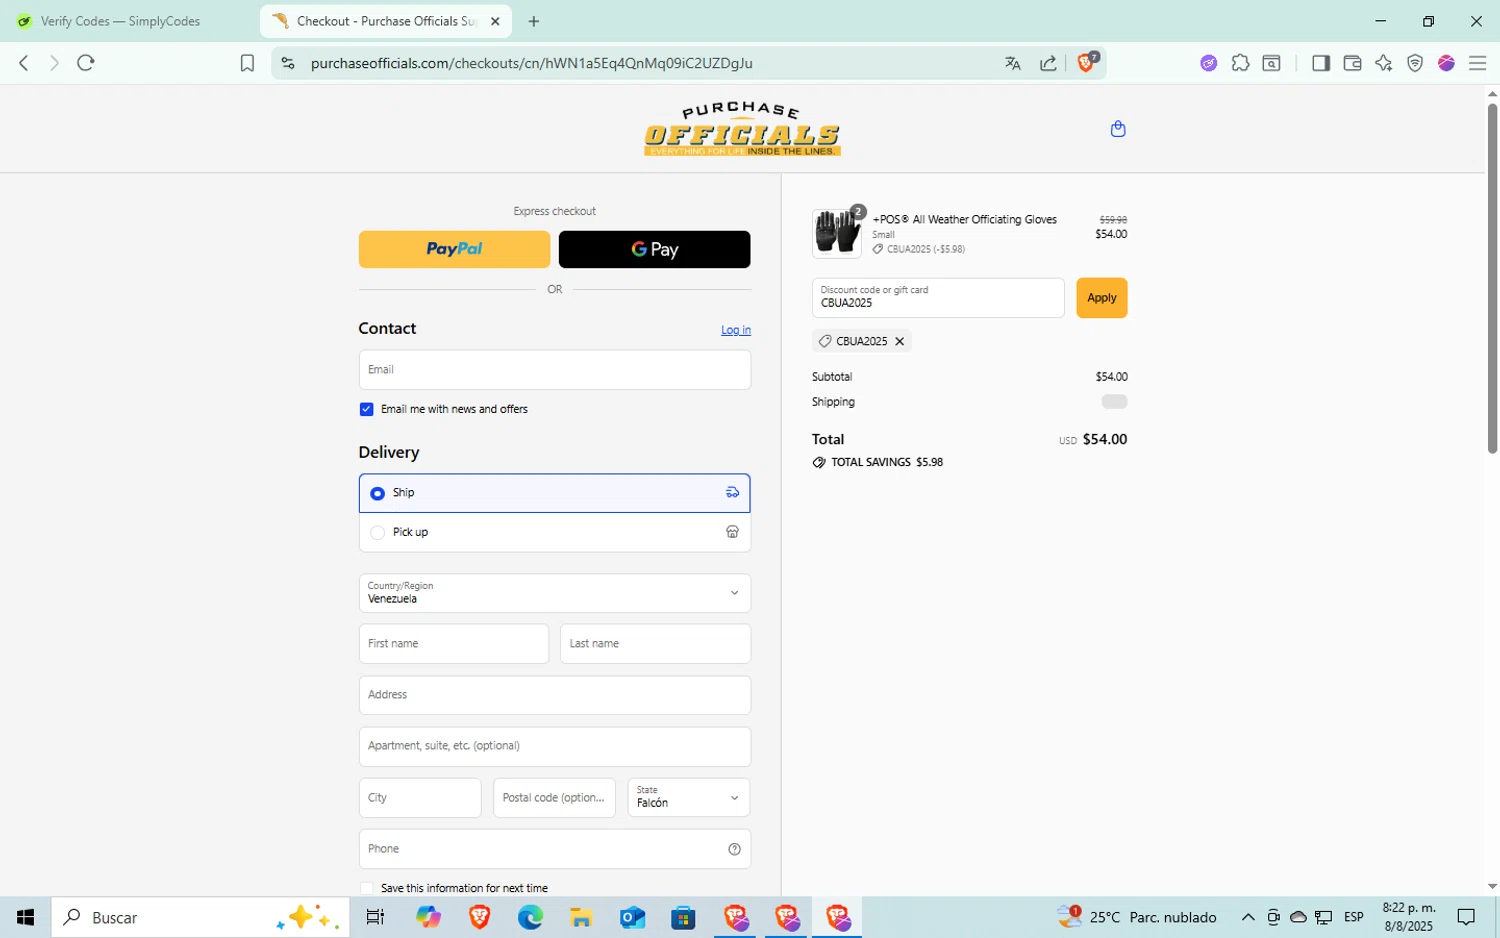Bookmark this page with bookmark icon
Image resolution: width=1500 pixels, height=938 pixels.
click(247, 63)
